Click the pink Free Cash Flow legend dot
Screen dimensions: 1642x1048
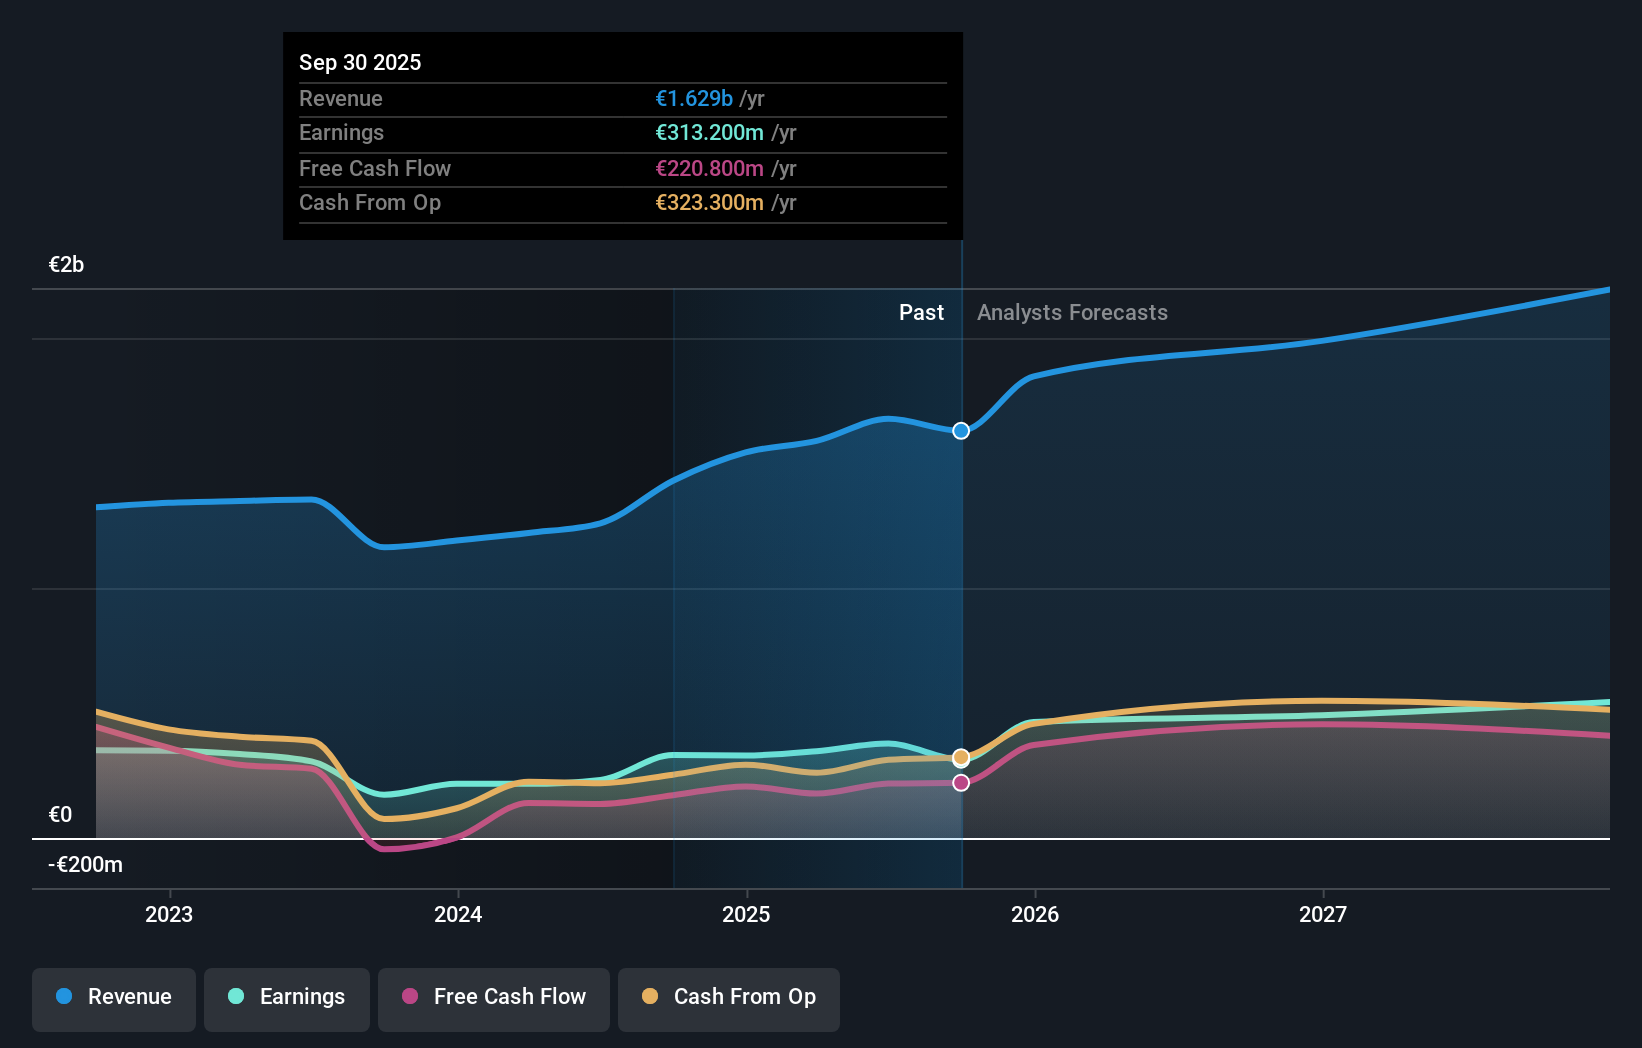coord(411,997)
